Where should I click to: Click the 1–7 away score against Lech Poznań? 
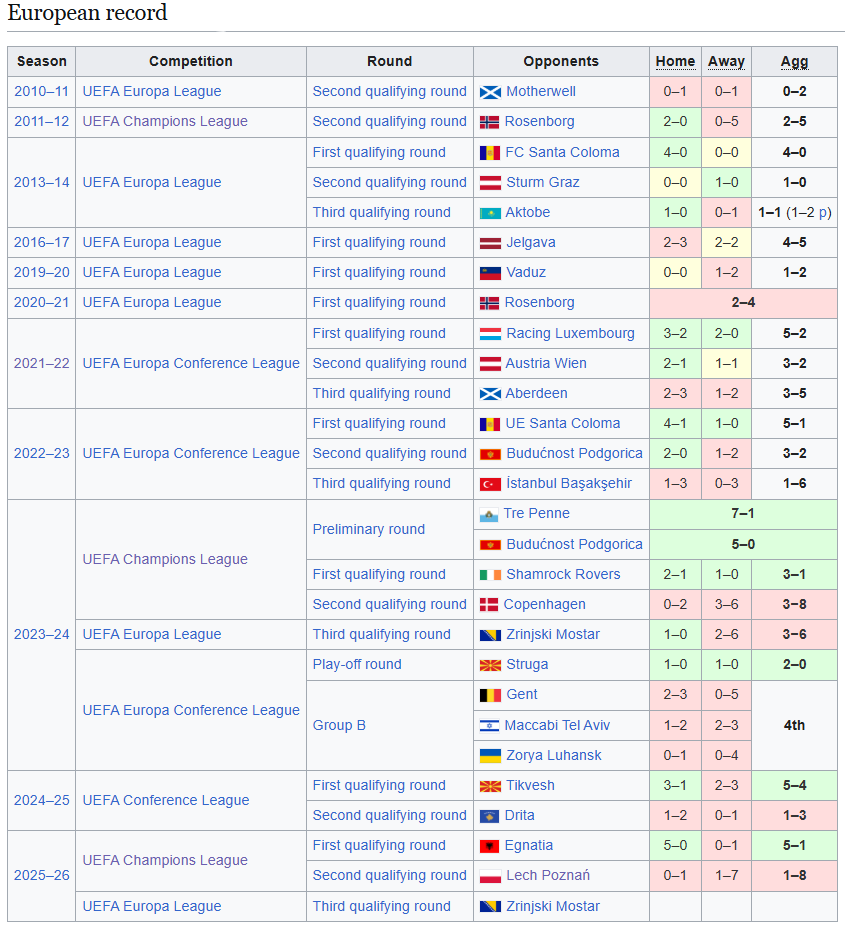pyautogui.click(x=726, y=875)
